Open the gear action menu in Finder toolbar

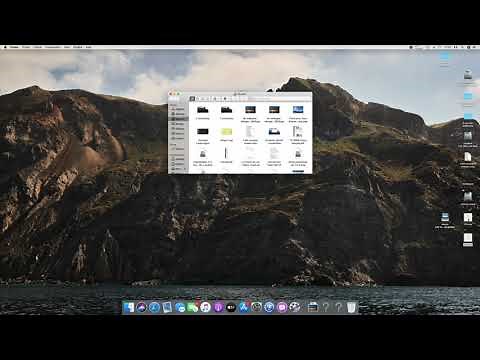click(x=225, y=99)
